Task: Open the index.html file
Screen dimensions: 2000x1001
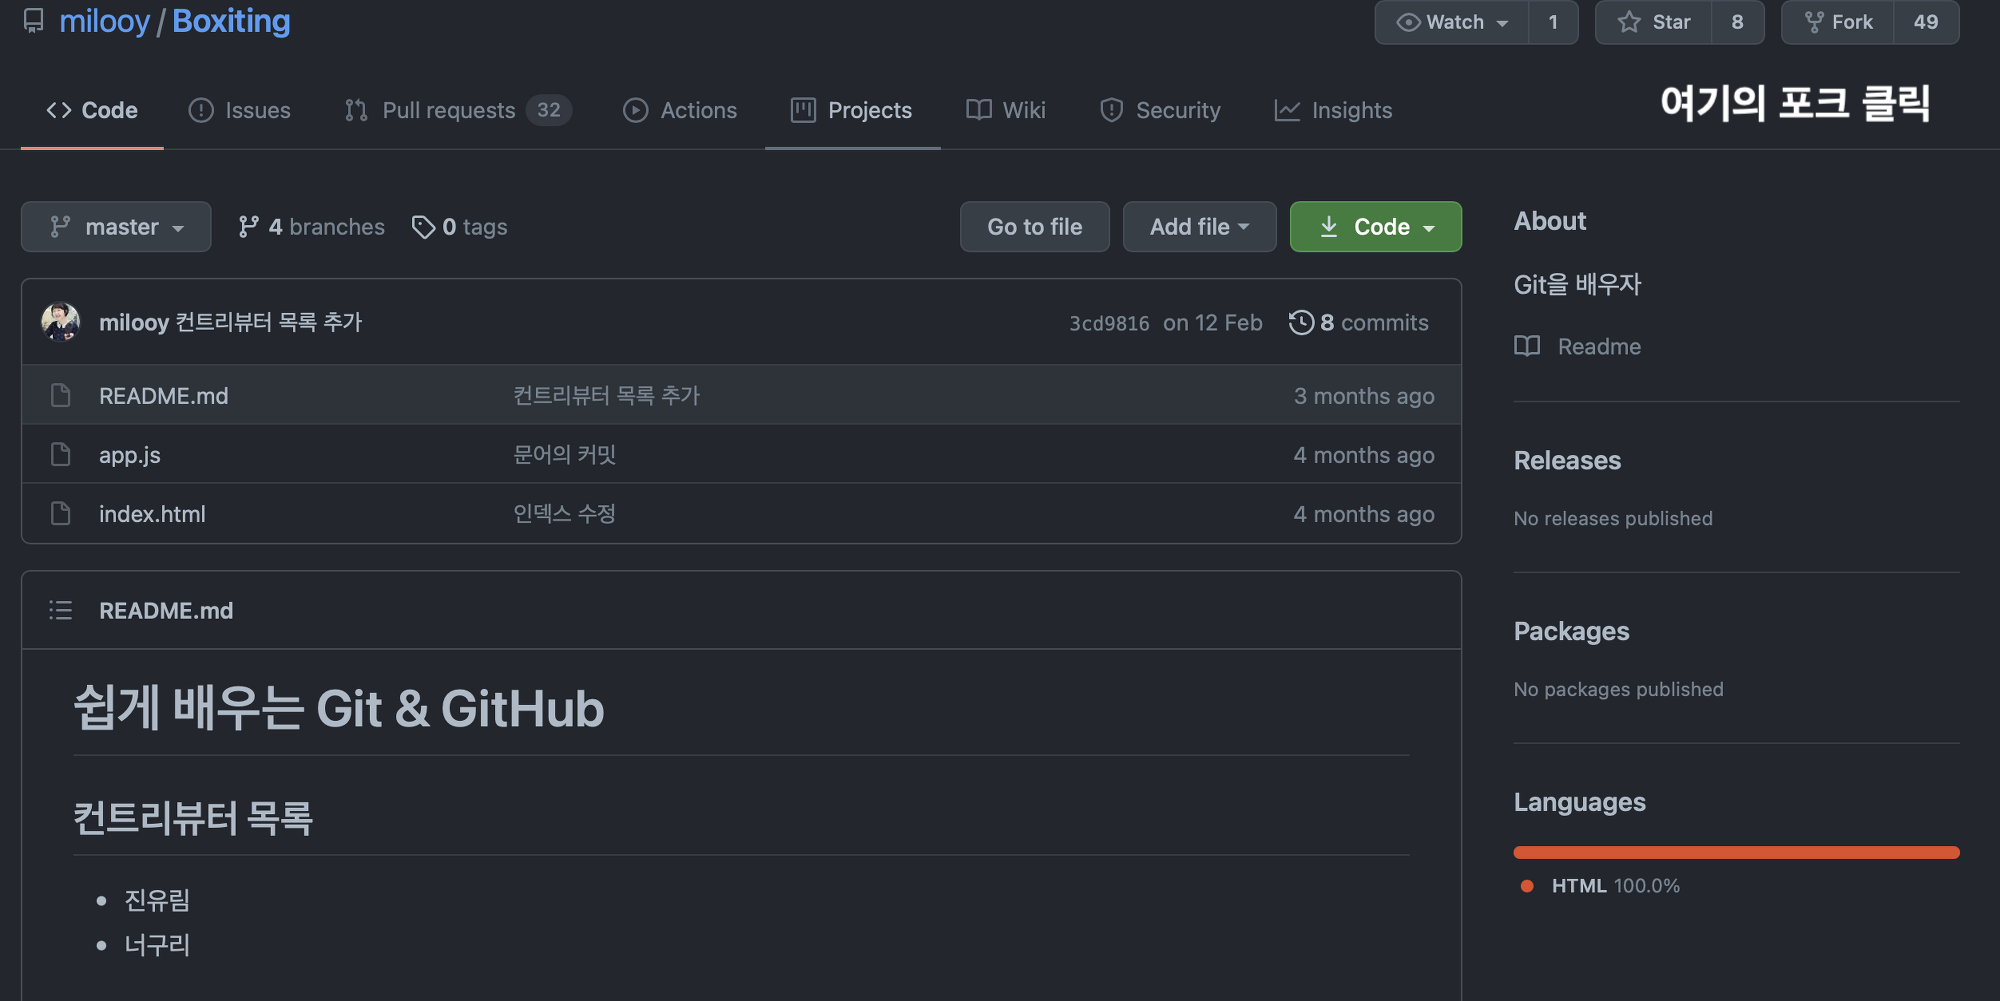Action: point(152,514)
